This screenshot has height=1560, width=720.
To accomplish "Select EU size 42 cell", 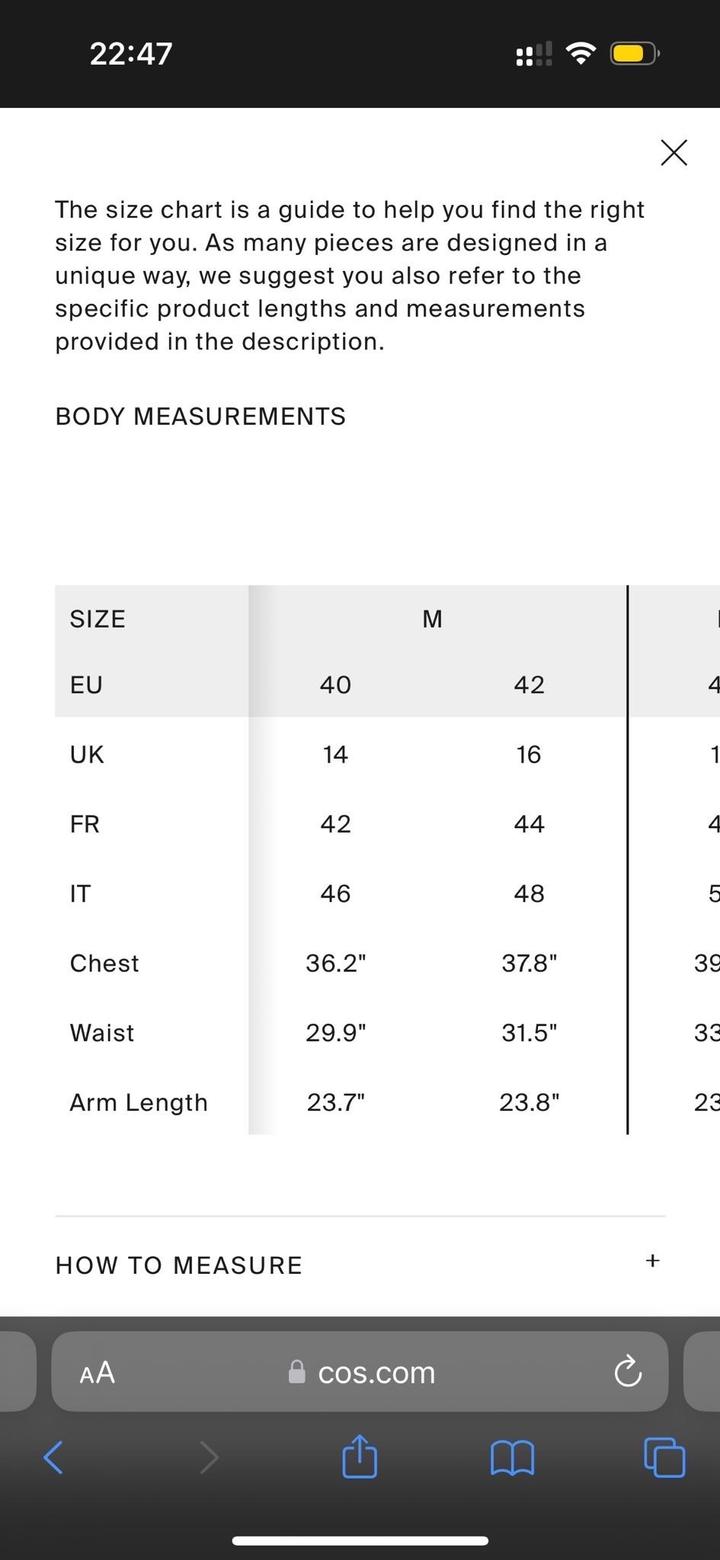I will point(529,685).
